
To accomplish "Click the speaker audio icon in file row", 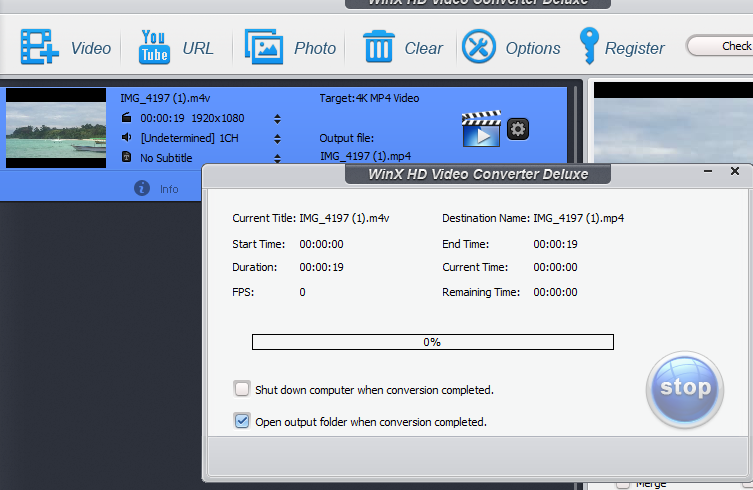I will click(x=126, y=137).
